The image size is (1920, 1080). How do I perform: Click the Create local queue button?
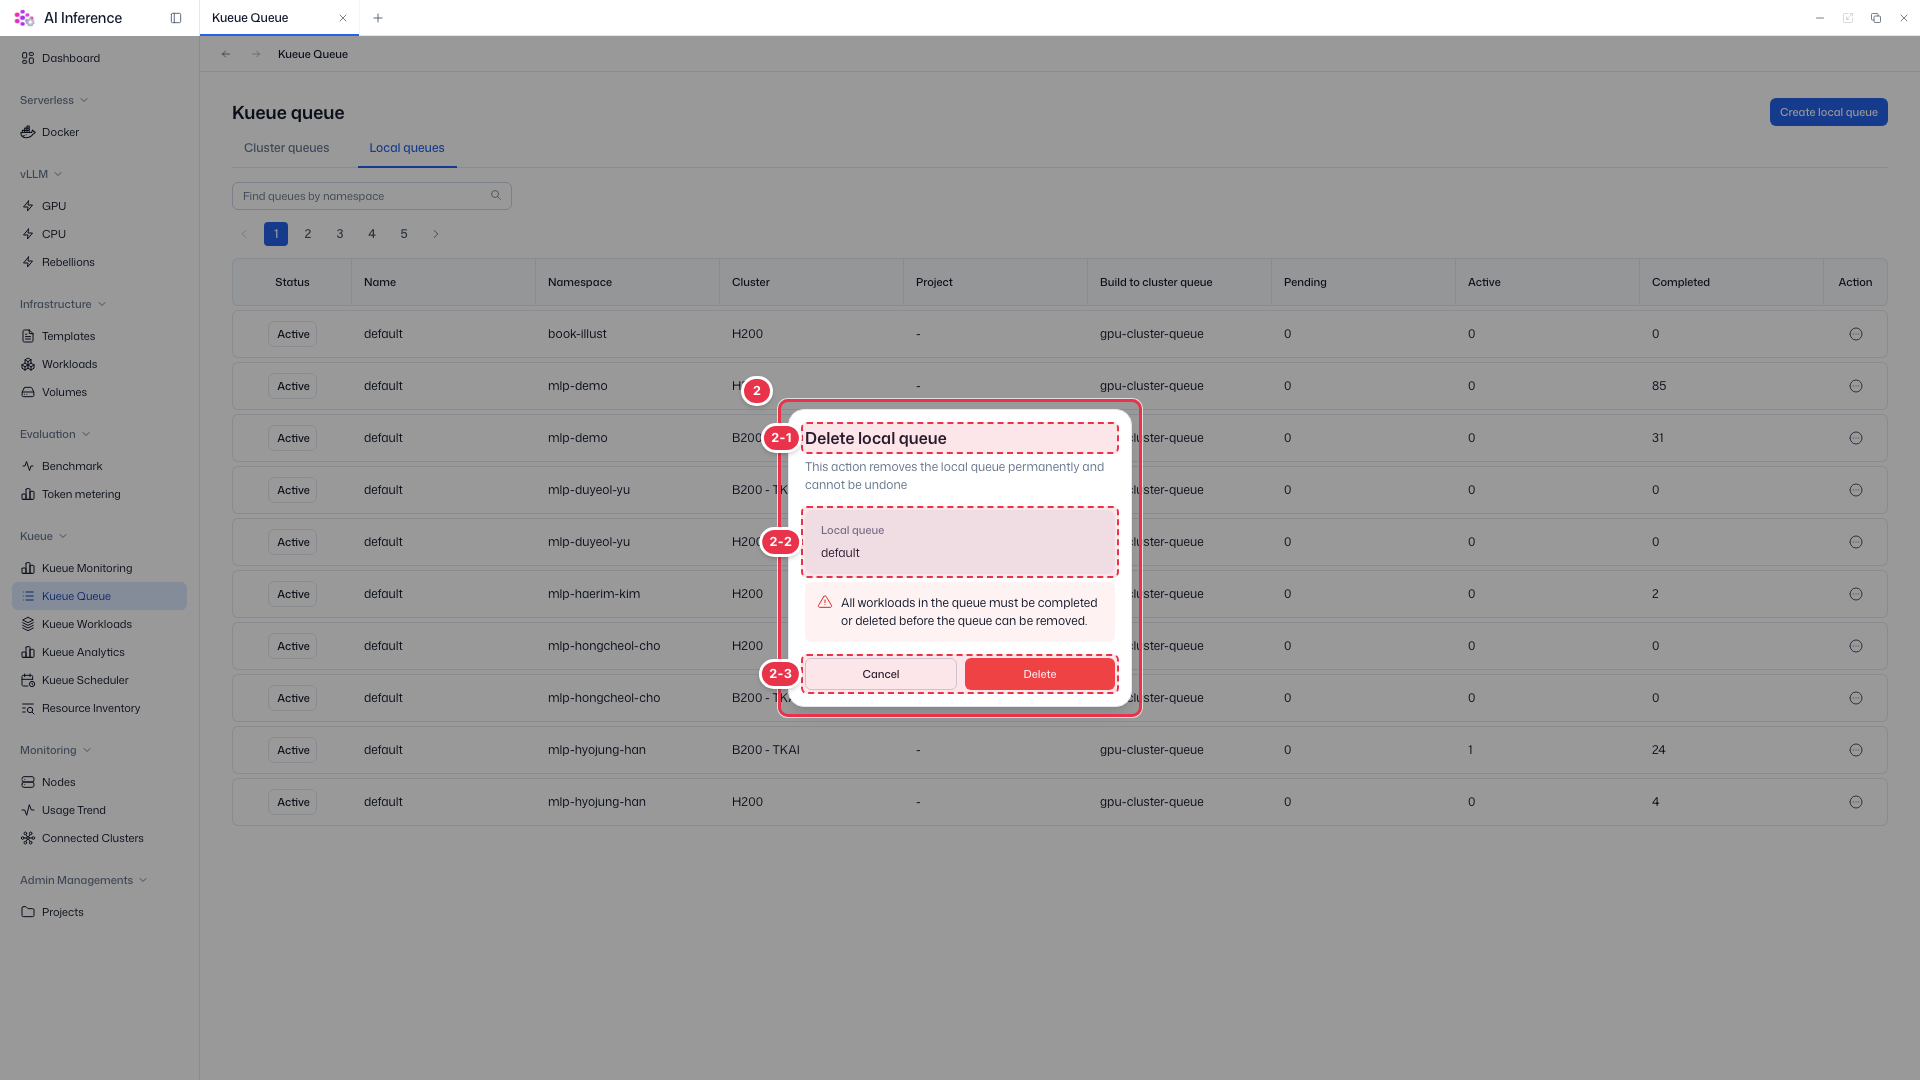(1828, 112)
